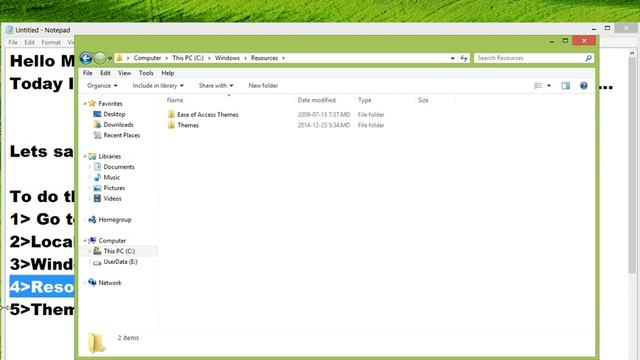Open the Format menu in Notepad
The width and height of the screenshot is (640, 360).
point(51,42)
